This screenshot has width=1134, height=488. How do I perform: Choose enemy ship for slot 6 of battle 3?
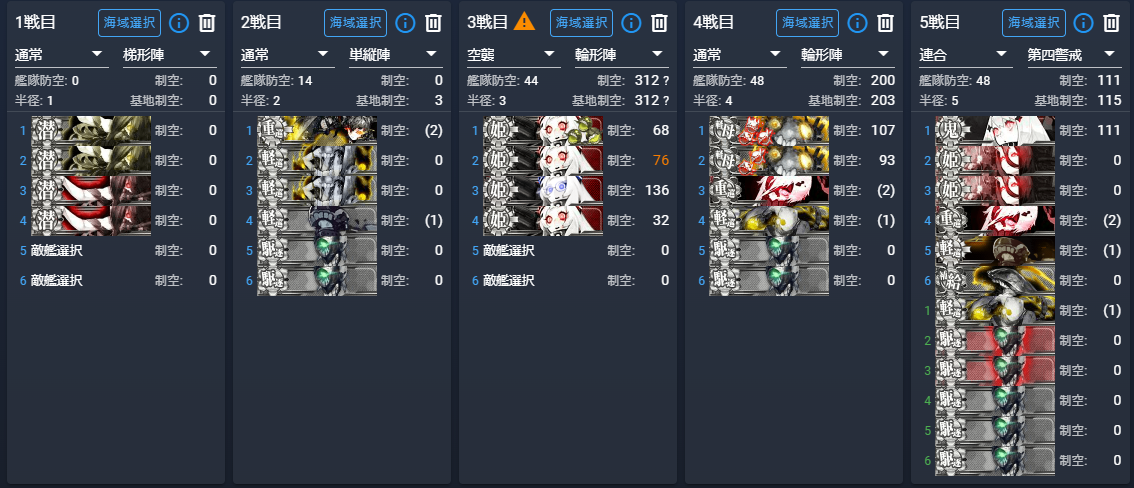pyautogui.click(x=509, y=281)
